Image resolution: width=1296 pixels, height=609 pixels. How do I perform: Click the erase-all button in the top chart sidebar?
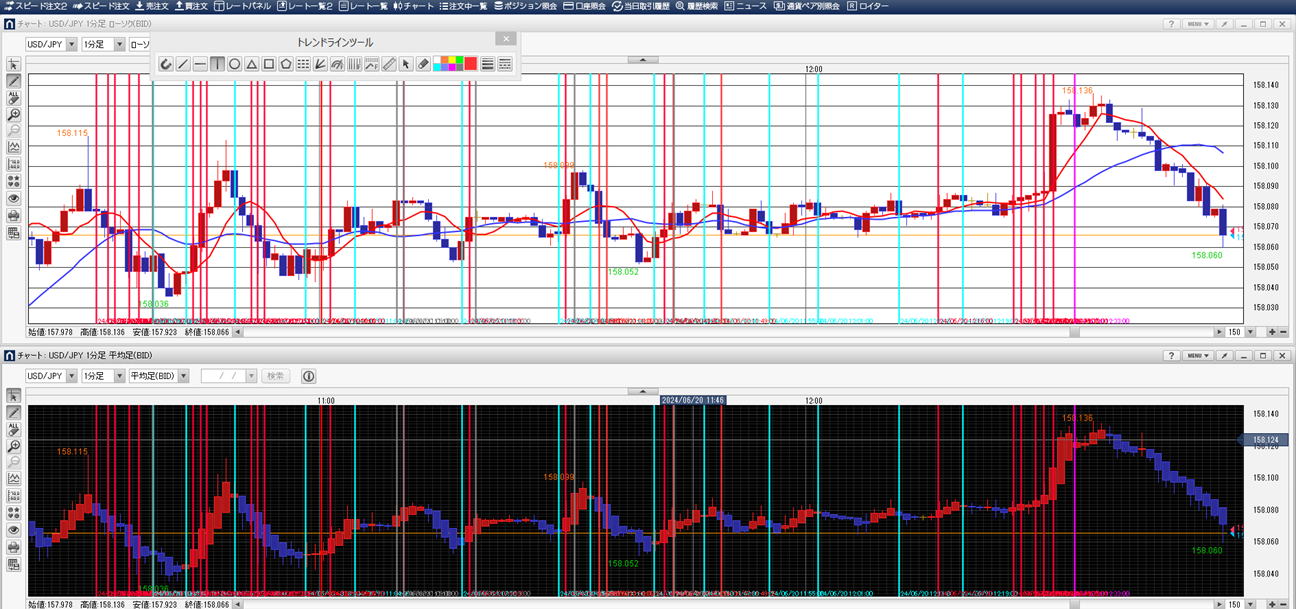(14, 98)
